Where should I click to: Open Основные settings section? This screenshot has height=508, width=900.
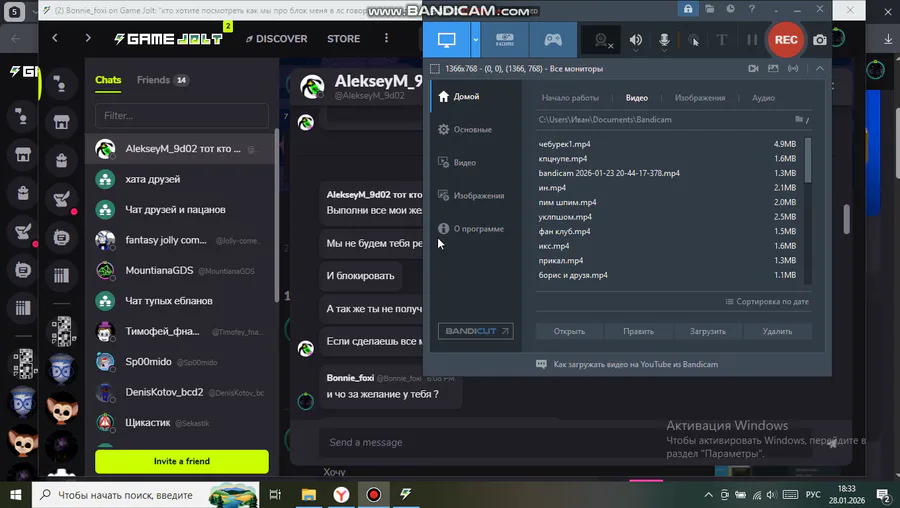472,129
